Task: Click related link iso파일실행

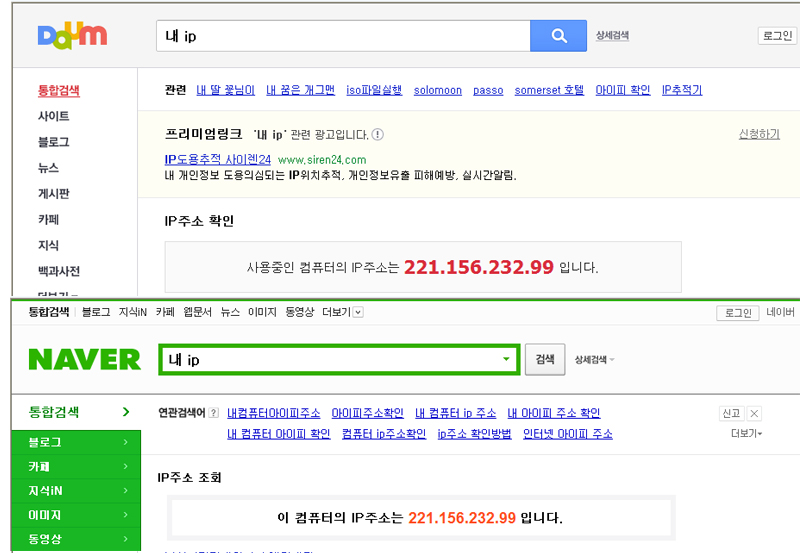Action: (374, 90)
